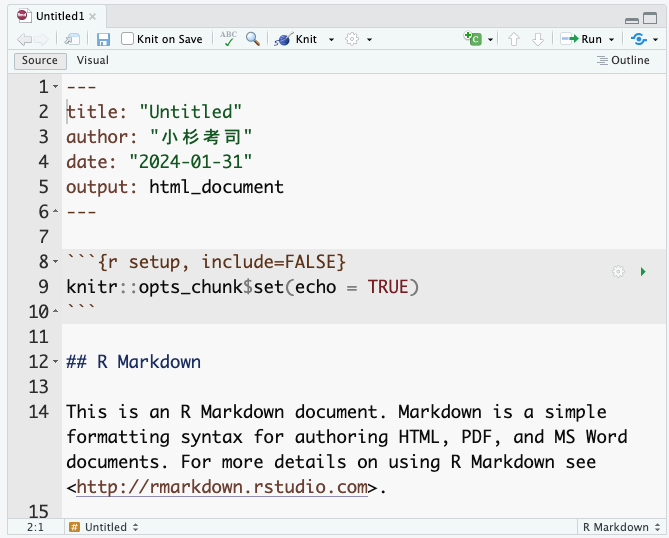
Task: Run the current line or selection
Action: click(x=581, y=39)
